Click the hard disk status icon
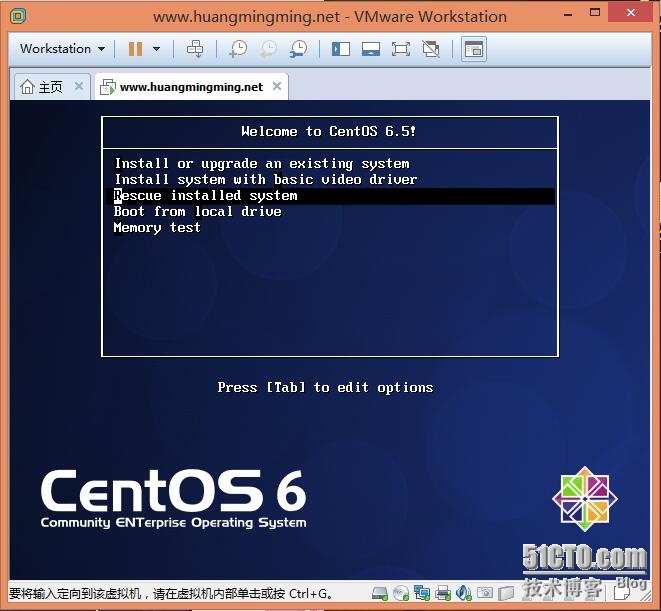661x611 pixels. 379,594
